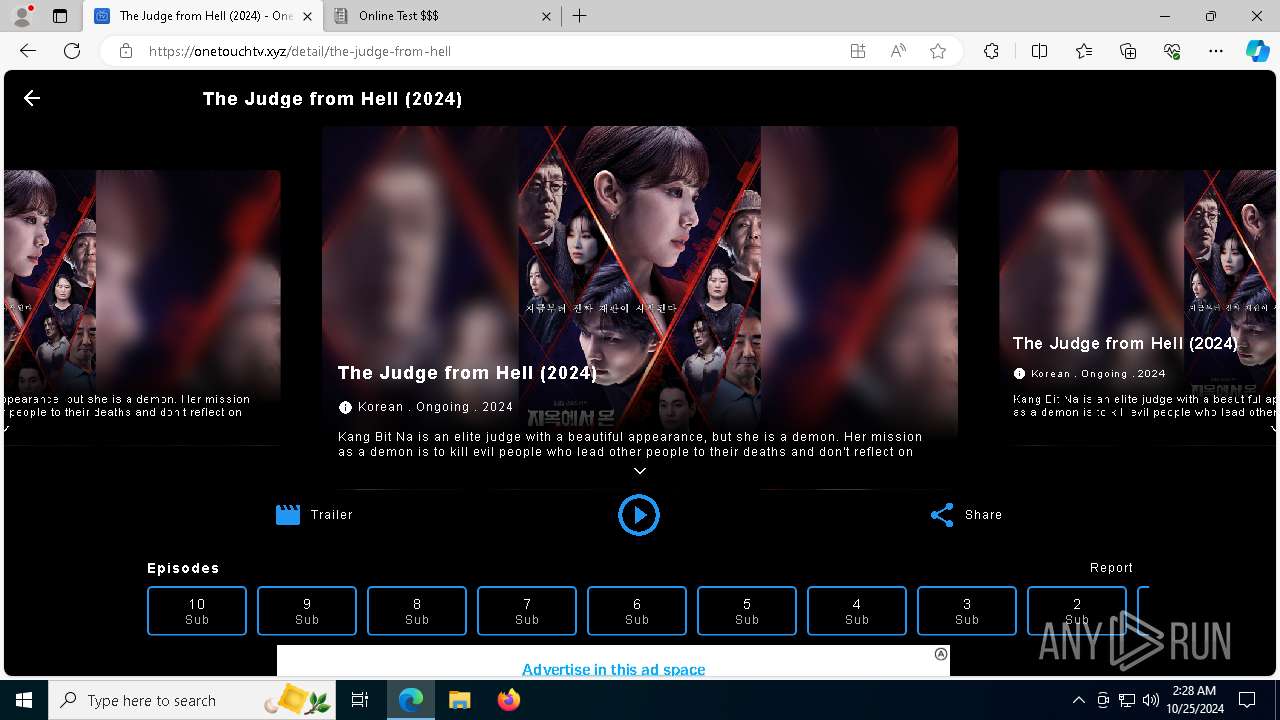This screenshot has width=1280, height=720.
Task: Open the tab actions menu icon
Action: [60, 16]
